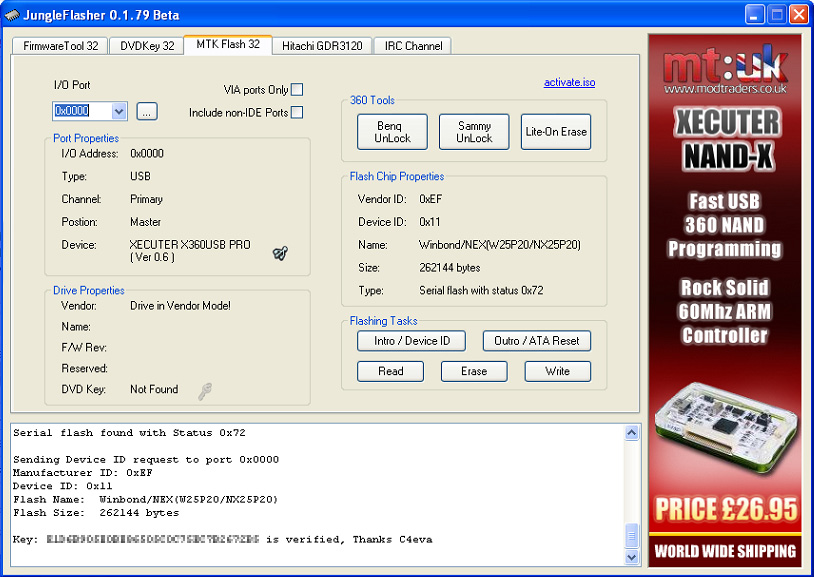Click the log scrollbar thumb
Screen dimensions: 814x577
point(631,536)
